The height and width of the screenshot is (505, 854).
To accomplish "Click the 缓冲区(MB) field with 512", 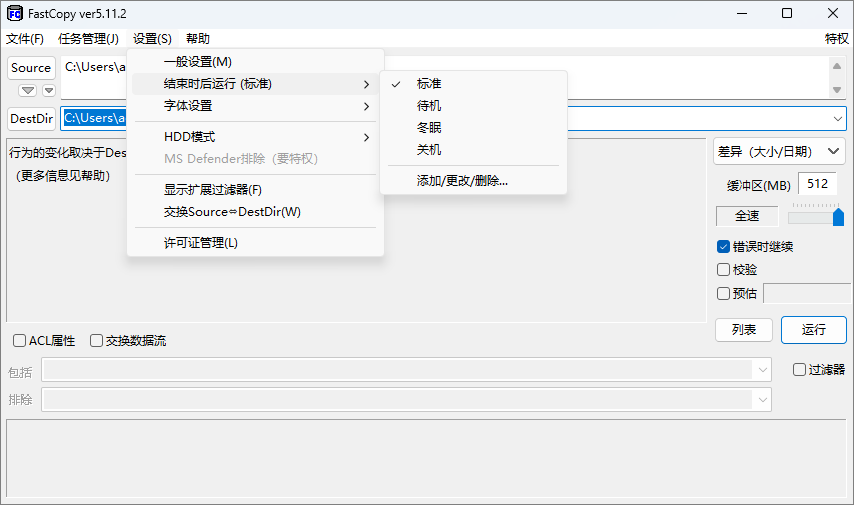I will click(x=817, y=184).
